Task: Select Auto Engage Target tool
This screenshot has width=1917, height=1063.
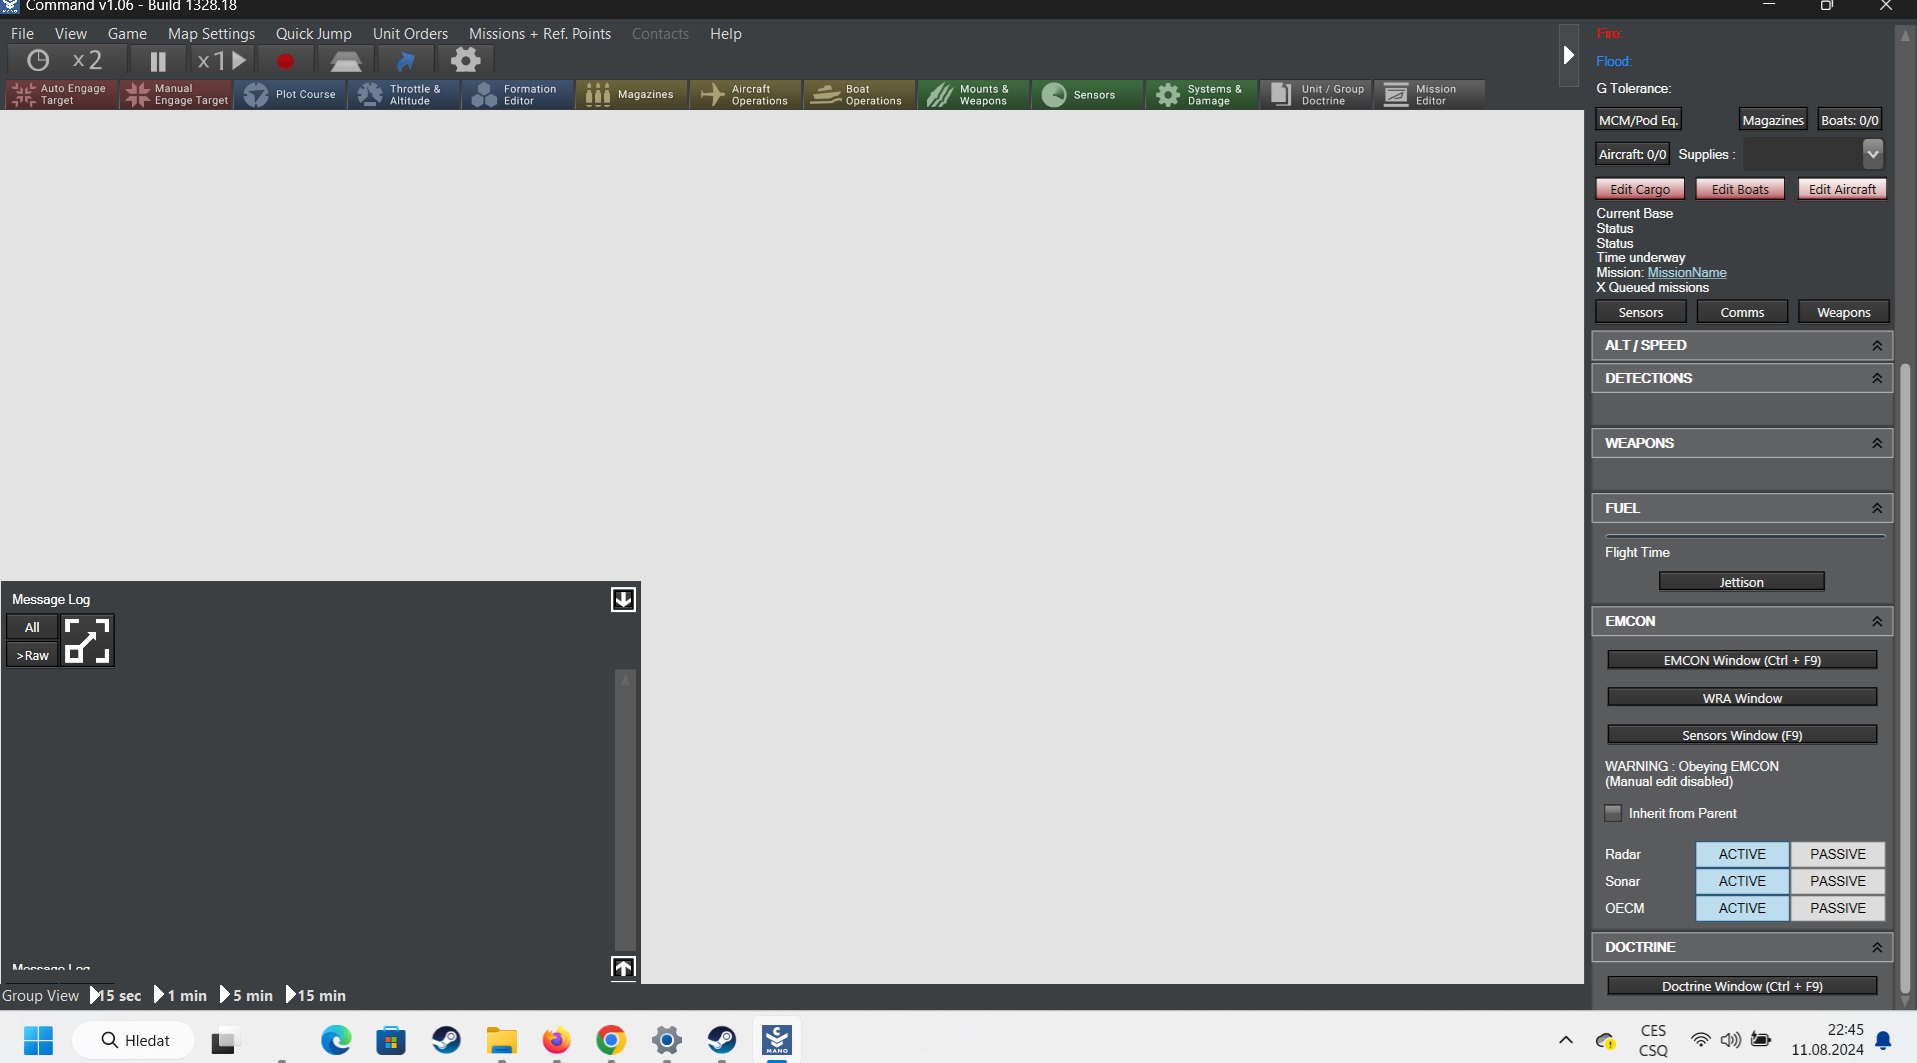Action: (61, 95)
